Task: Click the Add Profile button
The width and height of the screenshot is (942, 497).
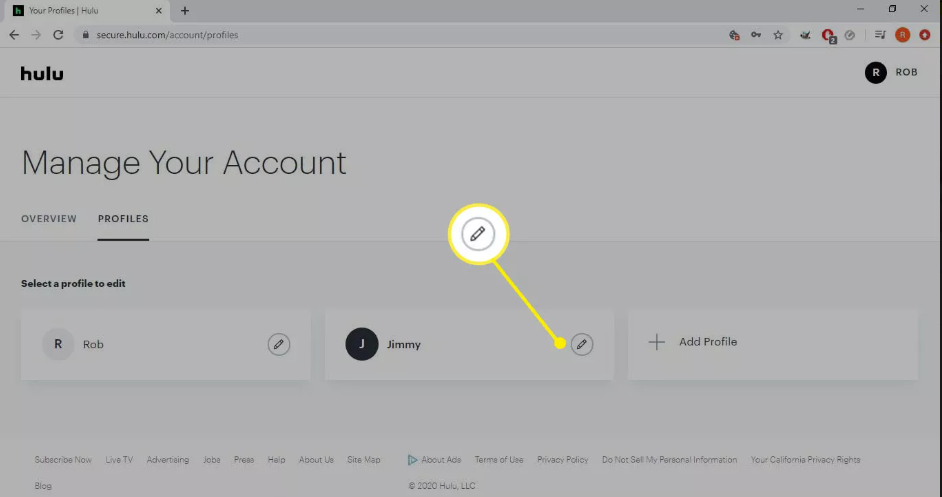Action: click(773, 344)
